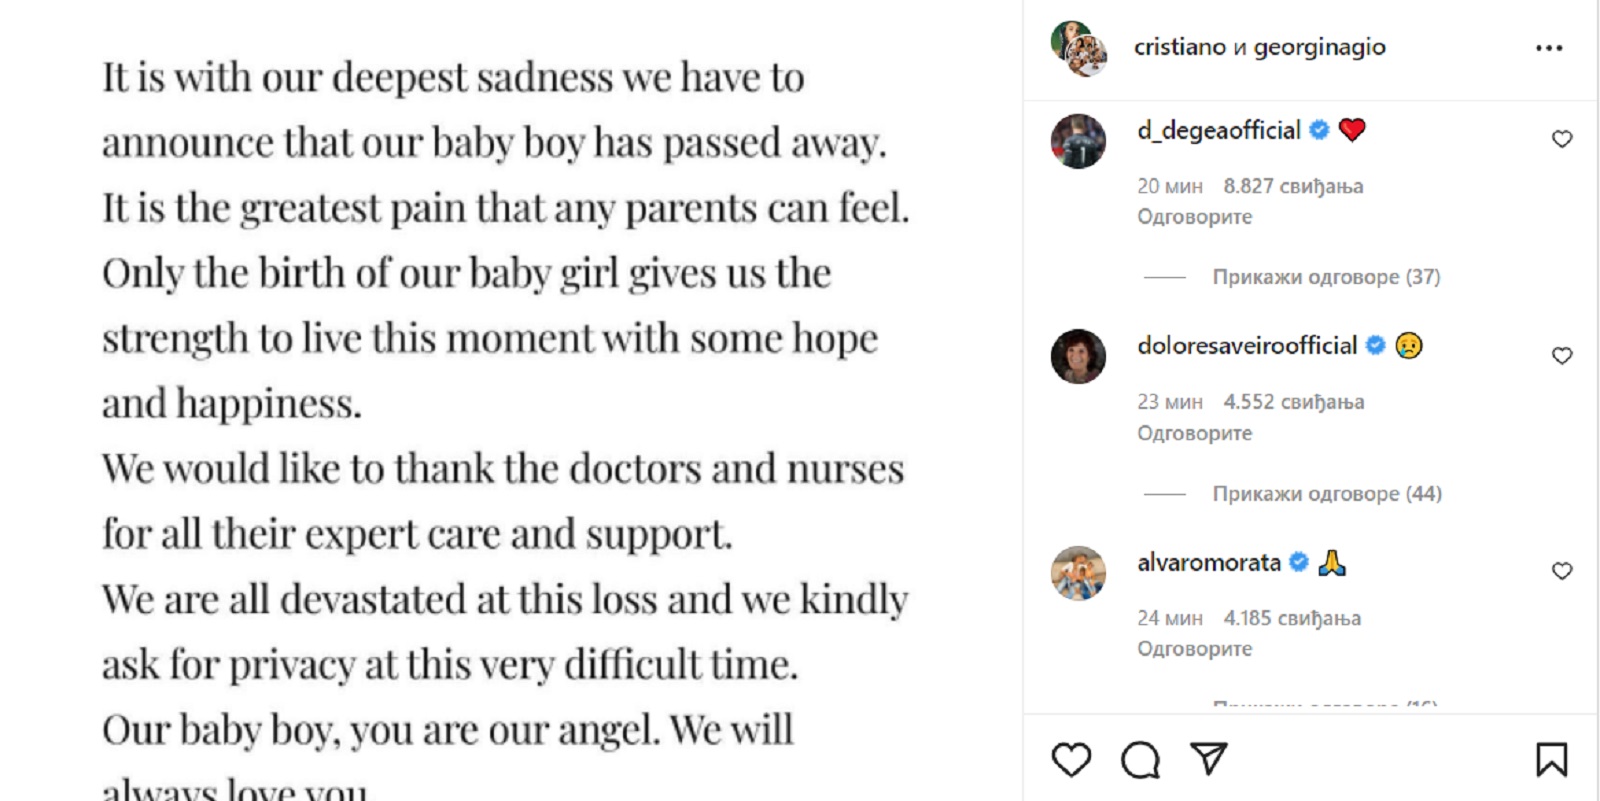Screen dimensions: 1600x801
Task: Like d_degeaofficial's comment
Action: [1562, 139]
